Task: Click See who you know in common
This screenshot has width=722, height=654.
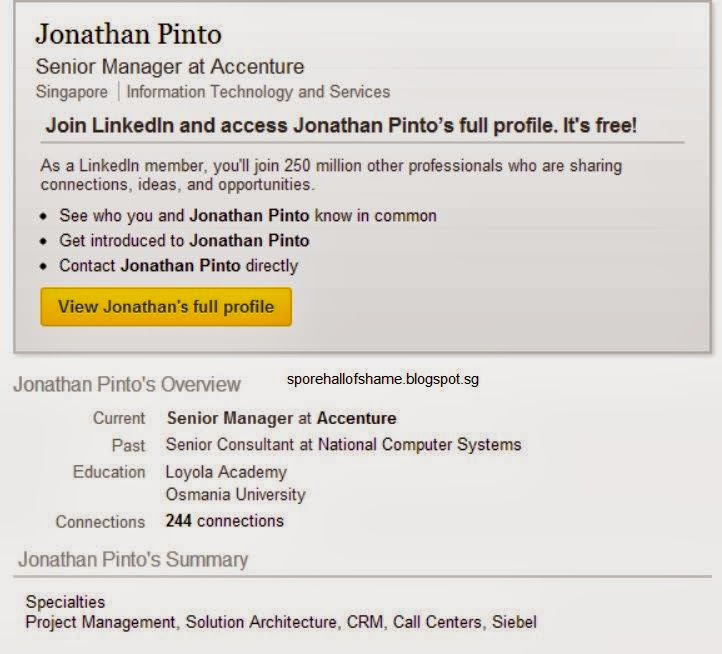Action: [247, 215]
